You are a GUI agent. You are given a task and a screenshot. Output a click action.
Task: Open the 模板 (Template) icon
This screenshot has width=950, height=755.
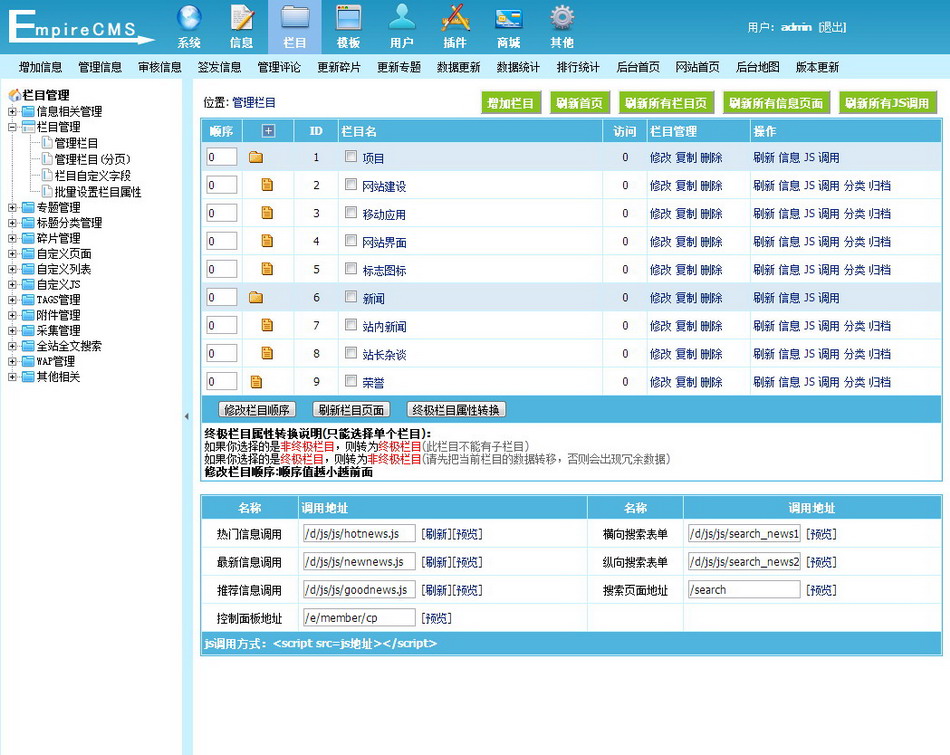(x=348, y=20)
